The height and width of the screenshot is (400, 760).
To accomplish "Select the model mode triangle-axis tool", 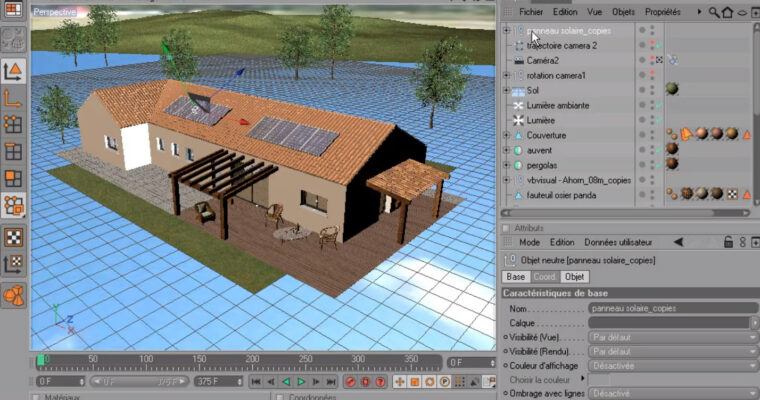I will (13, 71).
